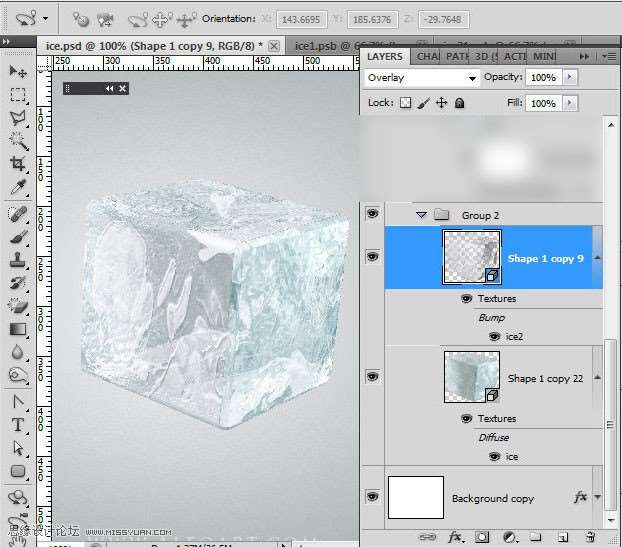The image size is (622, 547).
Task: Click the Orientation X value field
Action: click(x=301, y=19)
